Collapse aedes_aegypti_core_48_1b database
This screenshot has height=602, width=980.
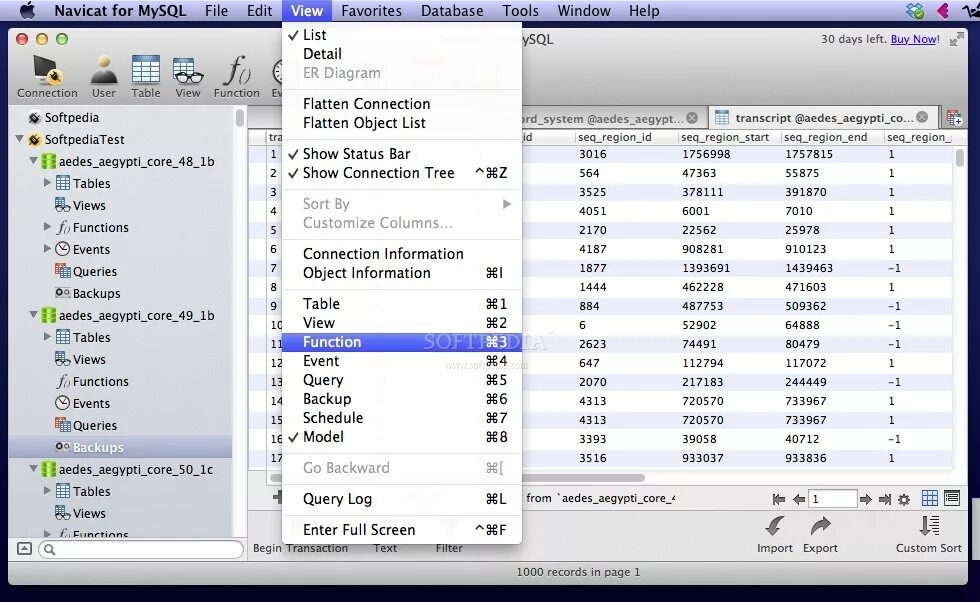point(34,161)
